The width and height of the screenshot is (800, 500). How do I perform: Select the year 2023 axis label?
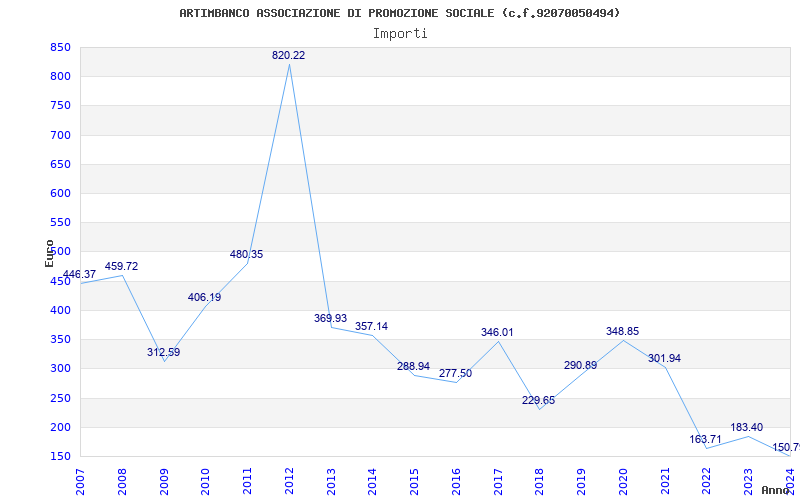[748, 482]
